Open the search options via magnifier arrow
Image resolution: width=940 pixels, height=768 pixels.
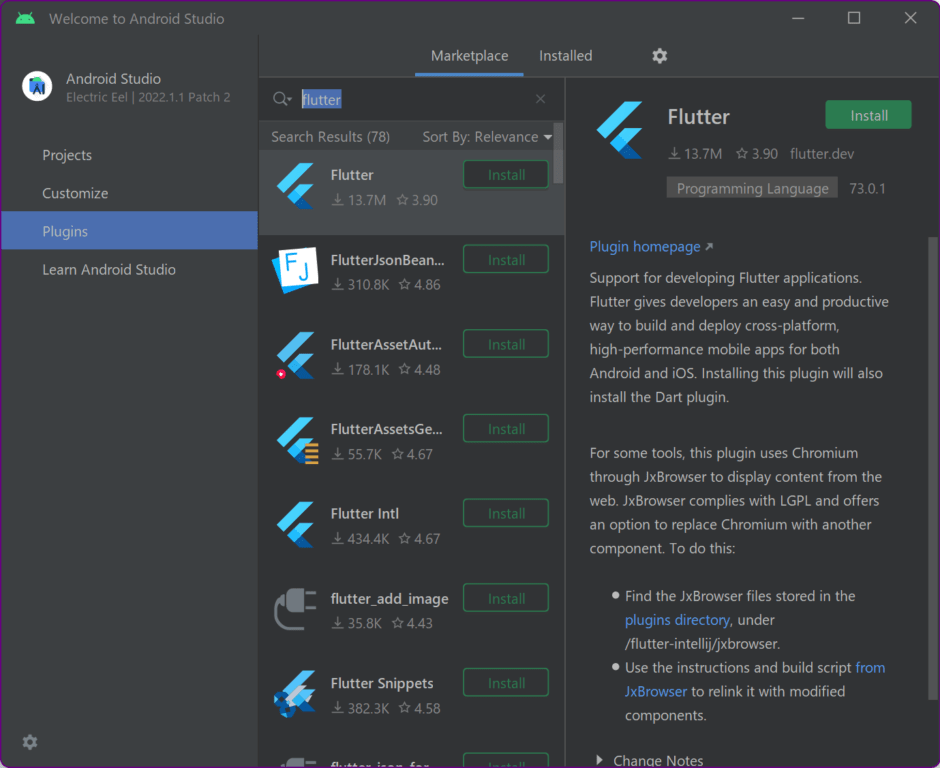coord(281,99)
